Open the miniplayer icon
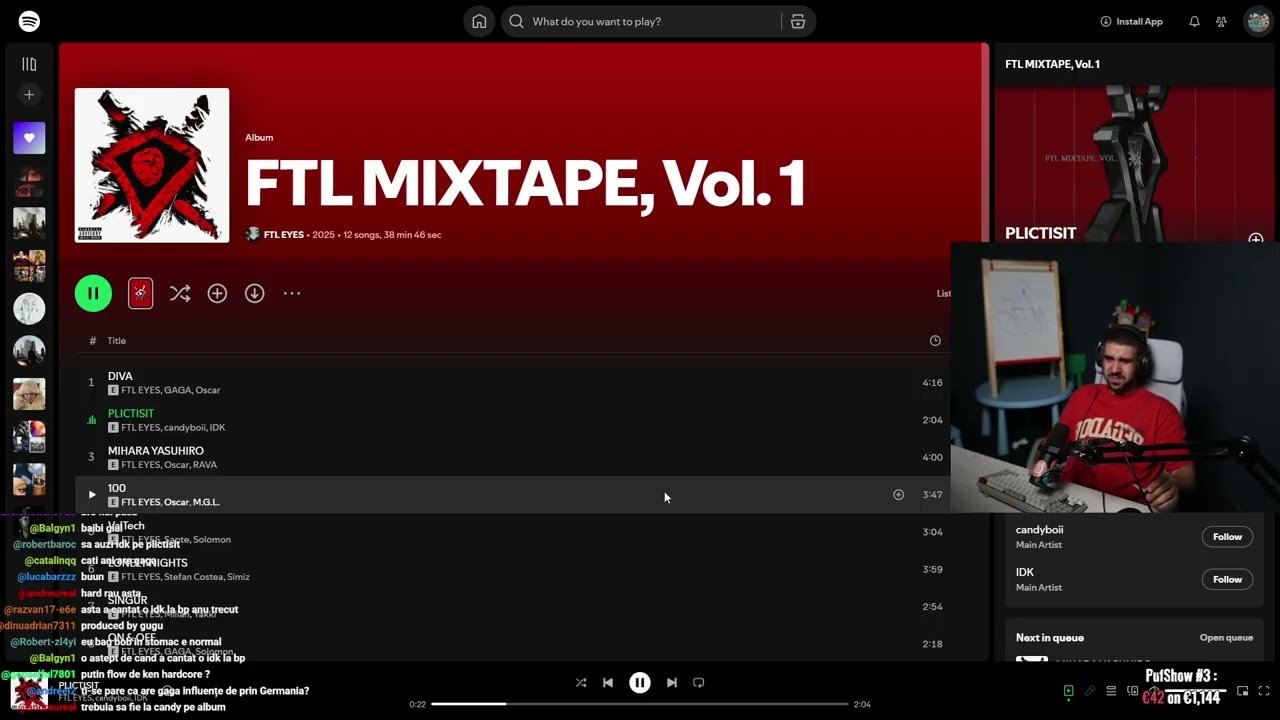Viewport: 1280px width, 720px height. [x=1242, y=691]
